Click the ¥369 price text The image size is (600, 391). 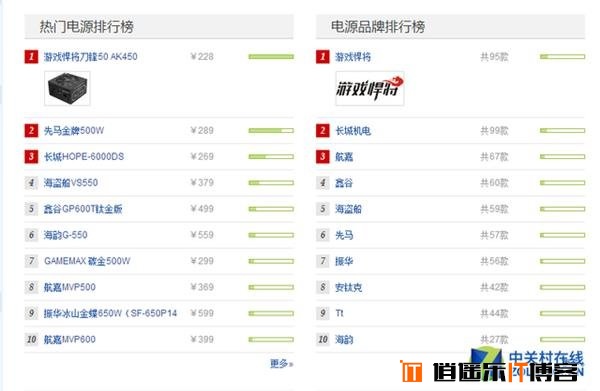(202, 287)
